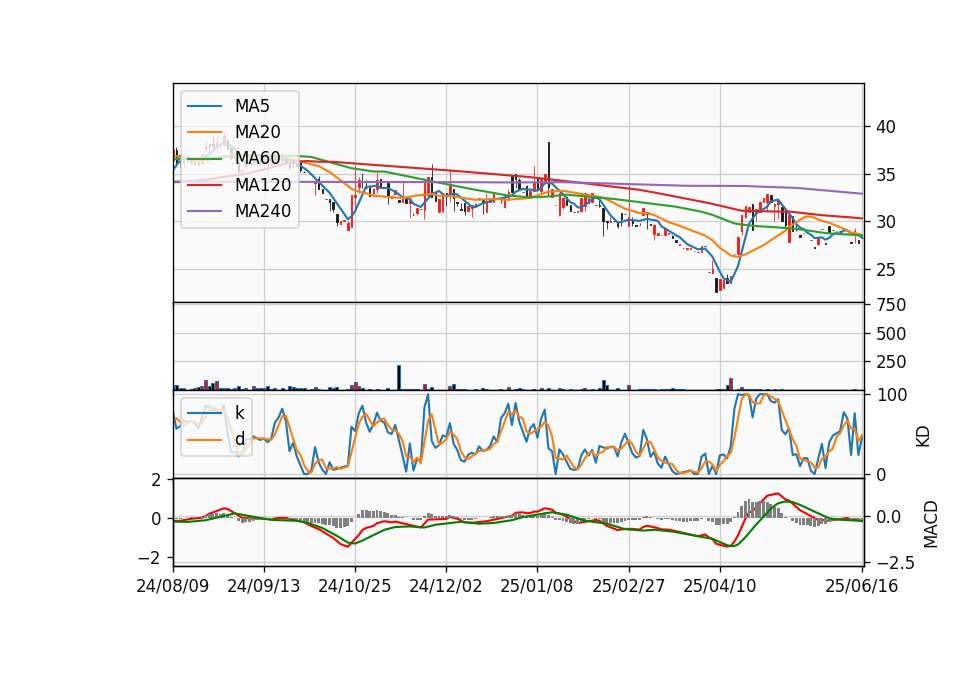Click the 24/12/02 date axis label
This screenshot has width=960, height=690.
(x=446, y=586)
